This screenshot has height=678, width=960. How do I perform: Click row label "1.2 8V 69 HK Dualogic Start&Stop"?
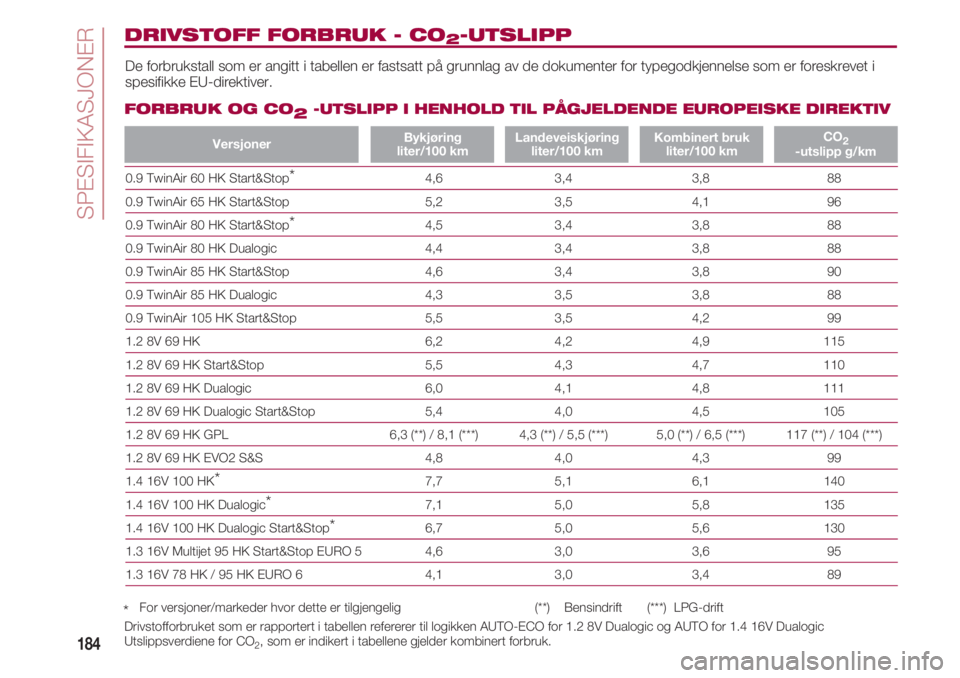(x=220, y=412)
